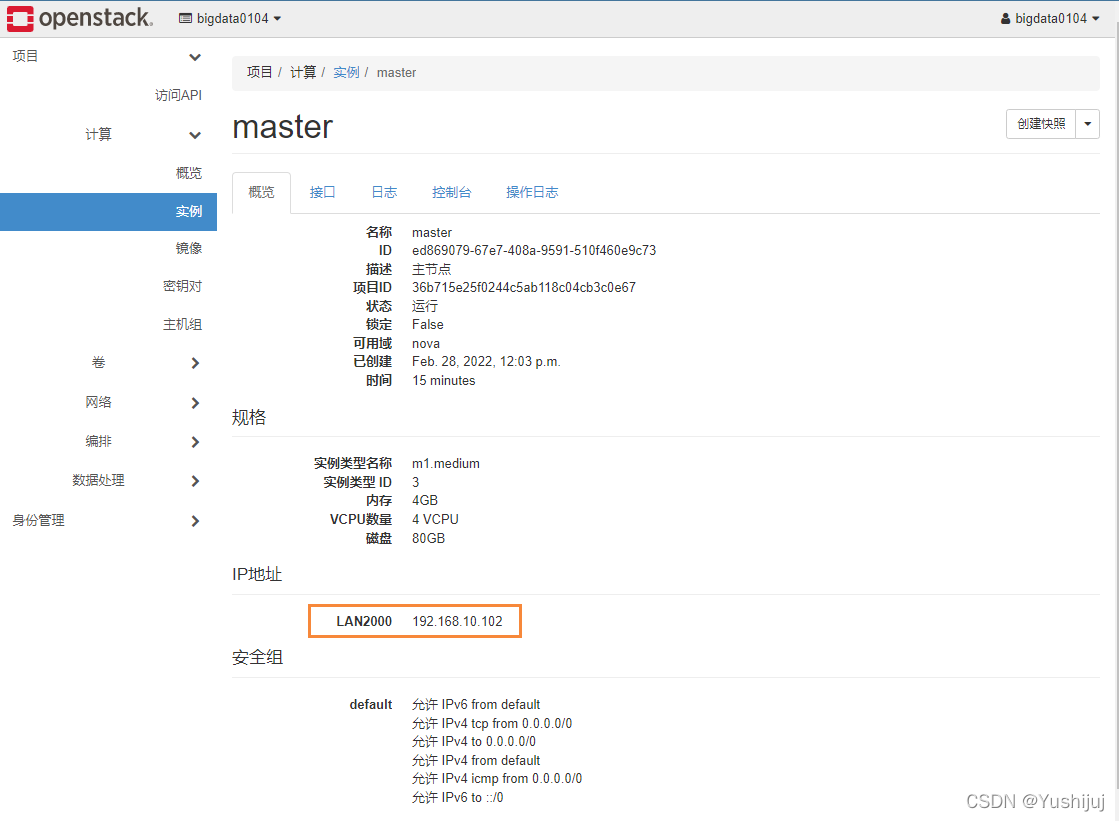Click the nova availability zone value

point(426,343)
